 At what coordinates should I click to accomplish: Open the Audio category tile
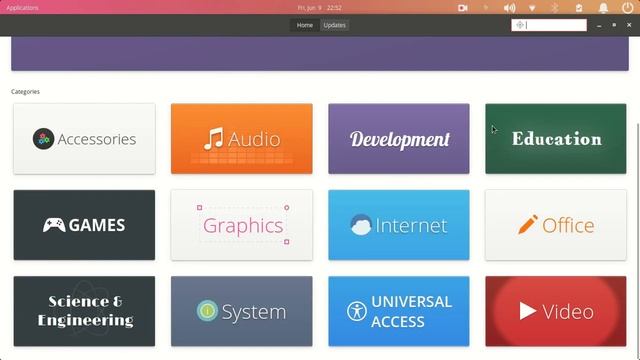[242, 139]
